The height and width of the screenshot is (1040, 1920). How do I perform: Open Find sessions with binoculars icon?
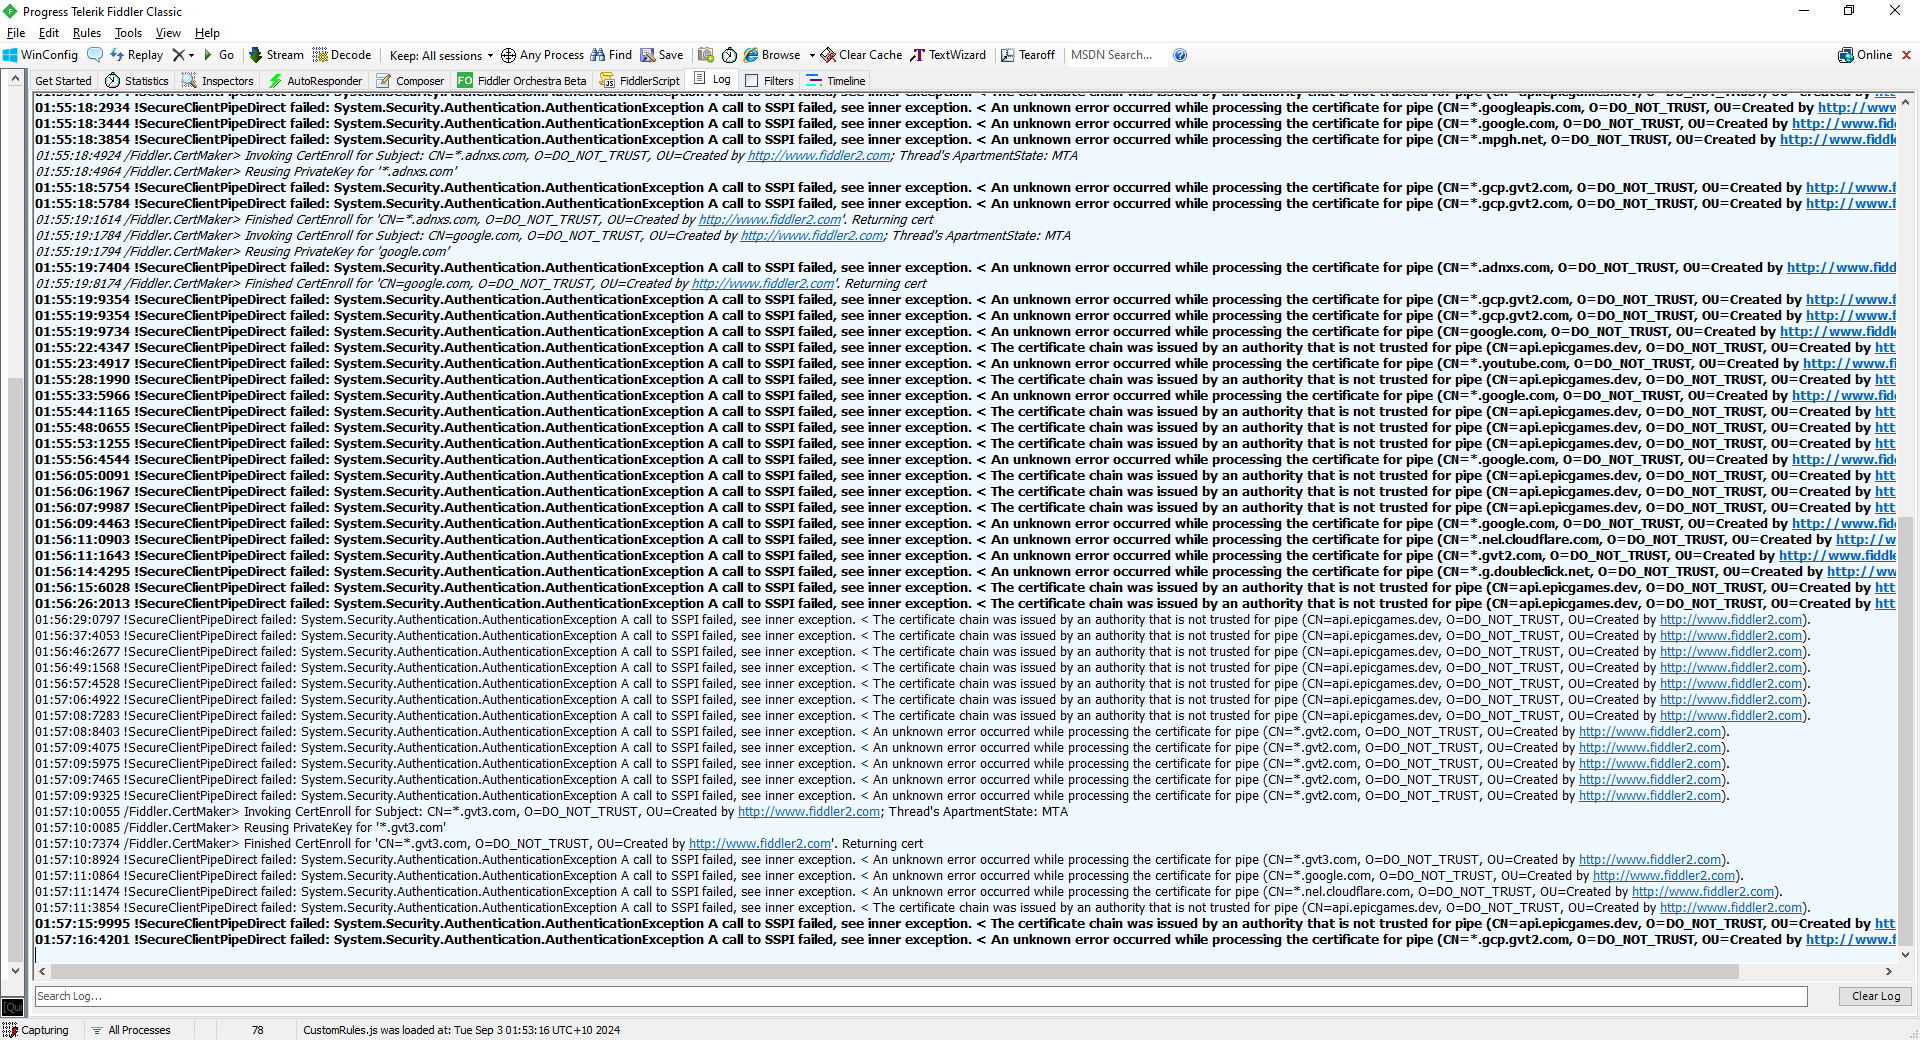[611, 55]
